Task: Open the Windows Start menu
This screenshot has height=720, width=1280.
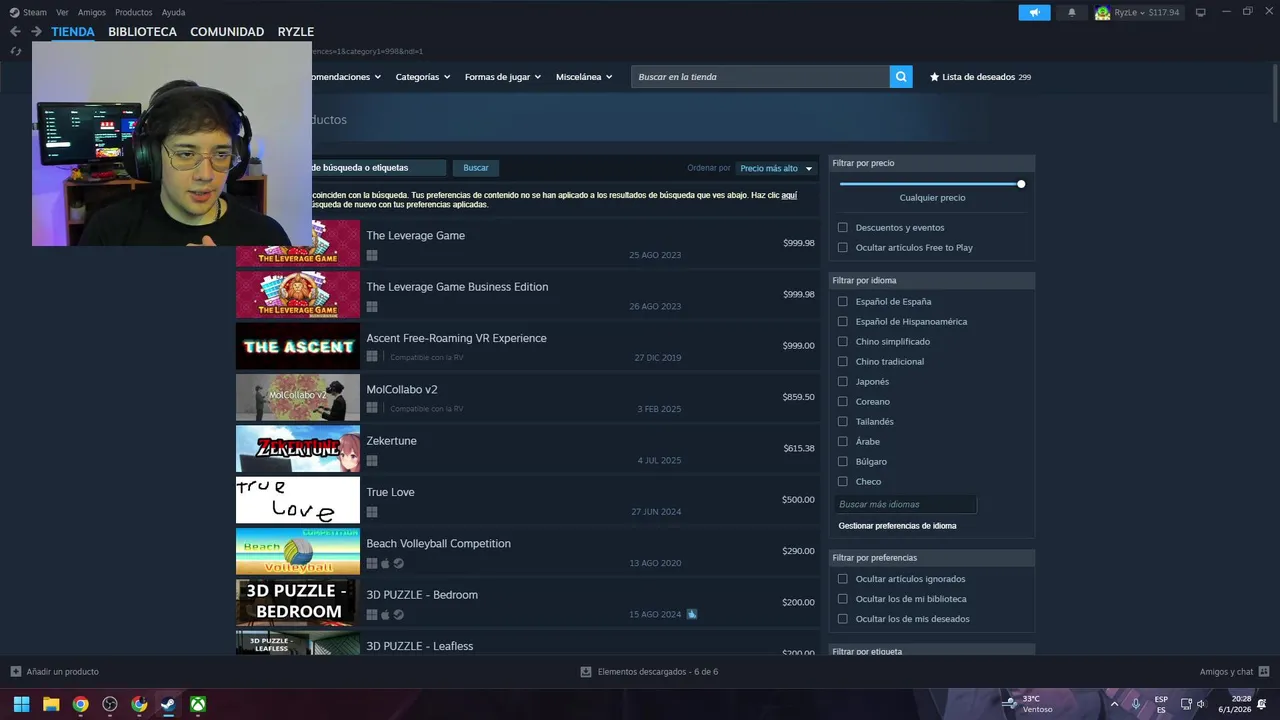Action: coord(21,704)
